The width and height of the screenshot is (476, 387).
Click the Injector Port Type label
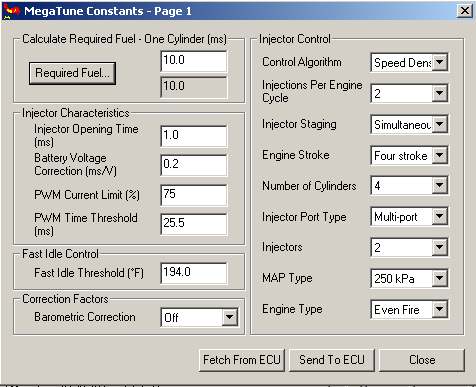pos(304,217)
